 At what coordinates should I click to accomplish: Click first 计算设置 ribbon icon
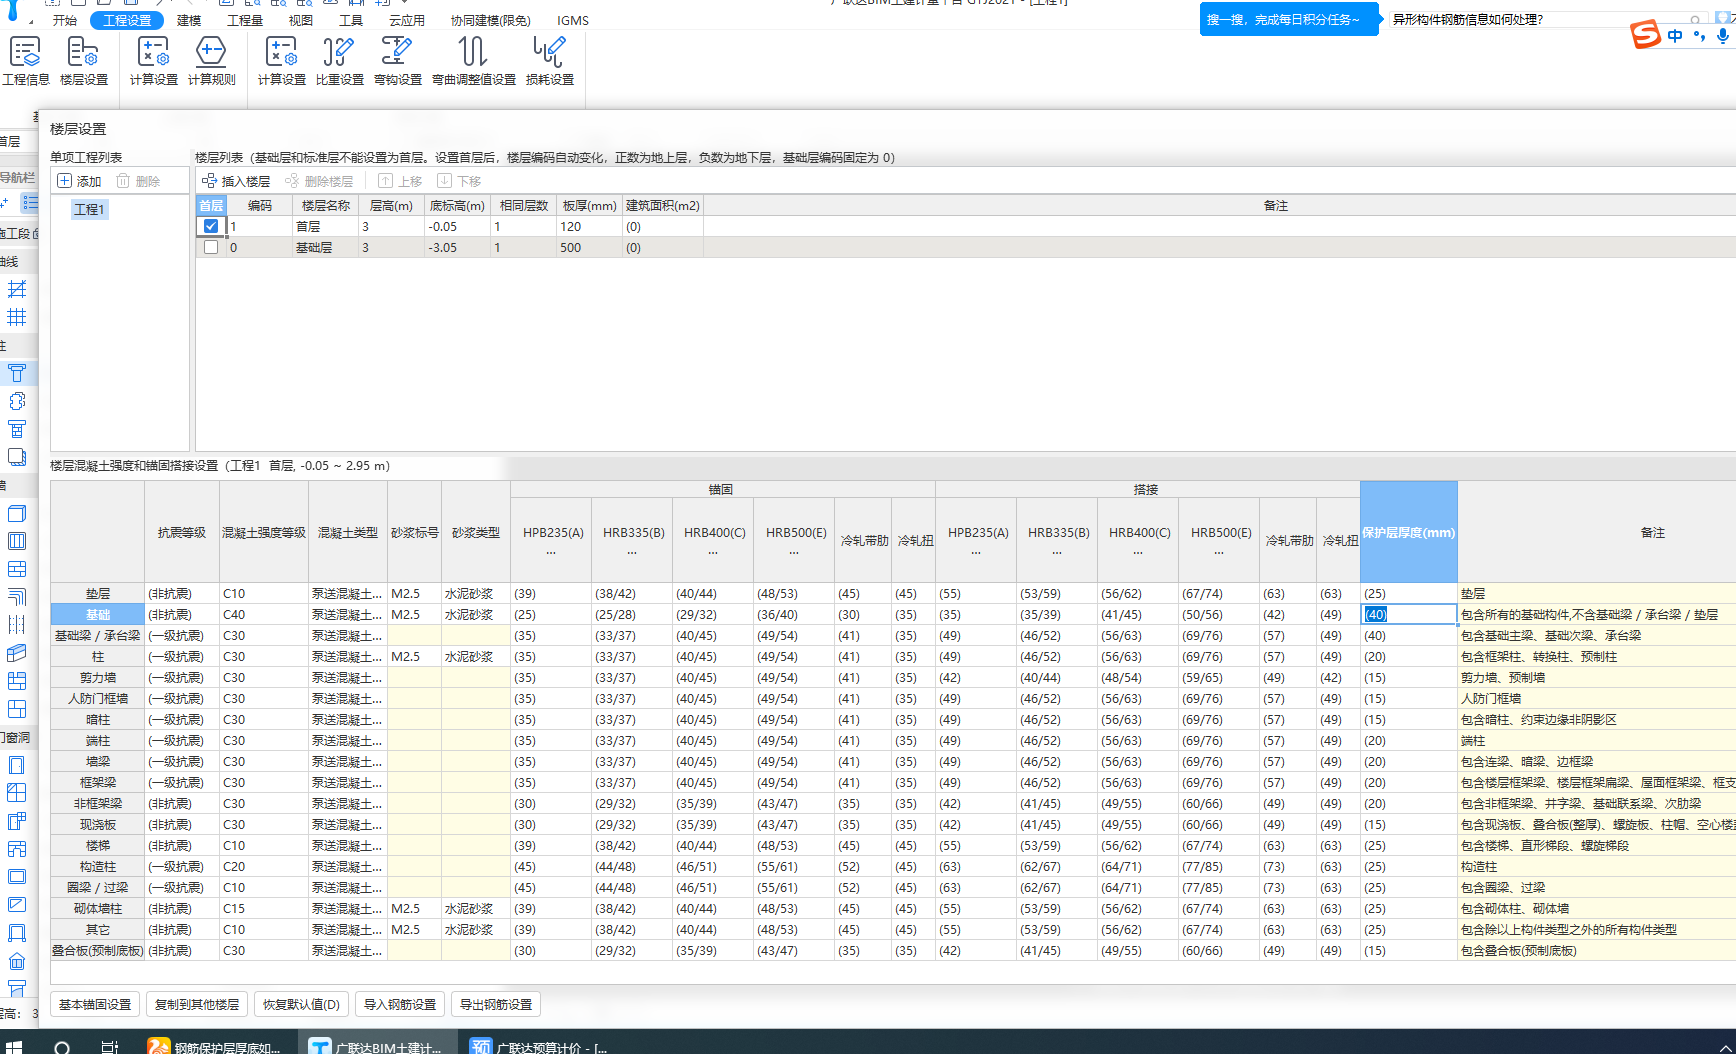[x=153, y=61]
